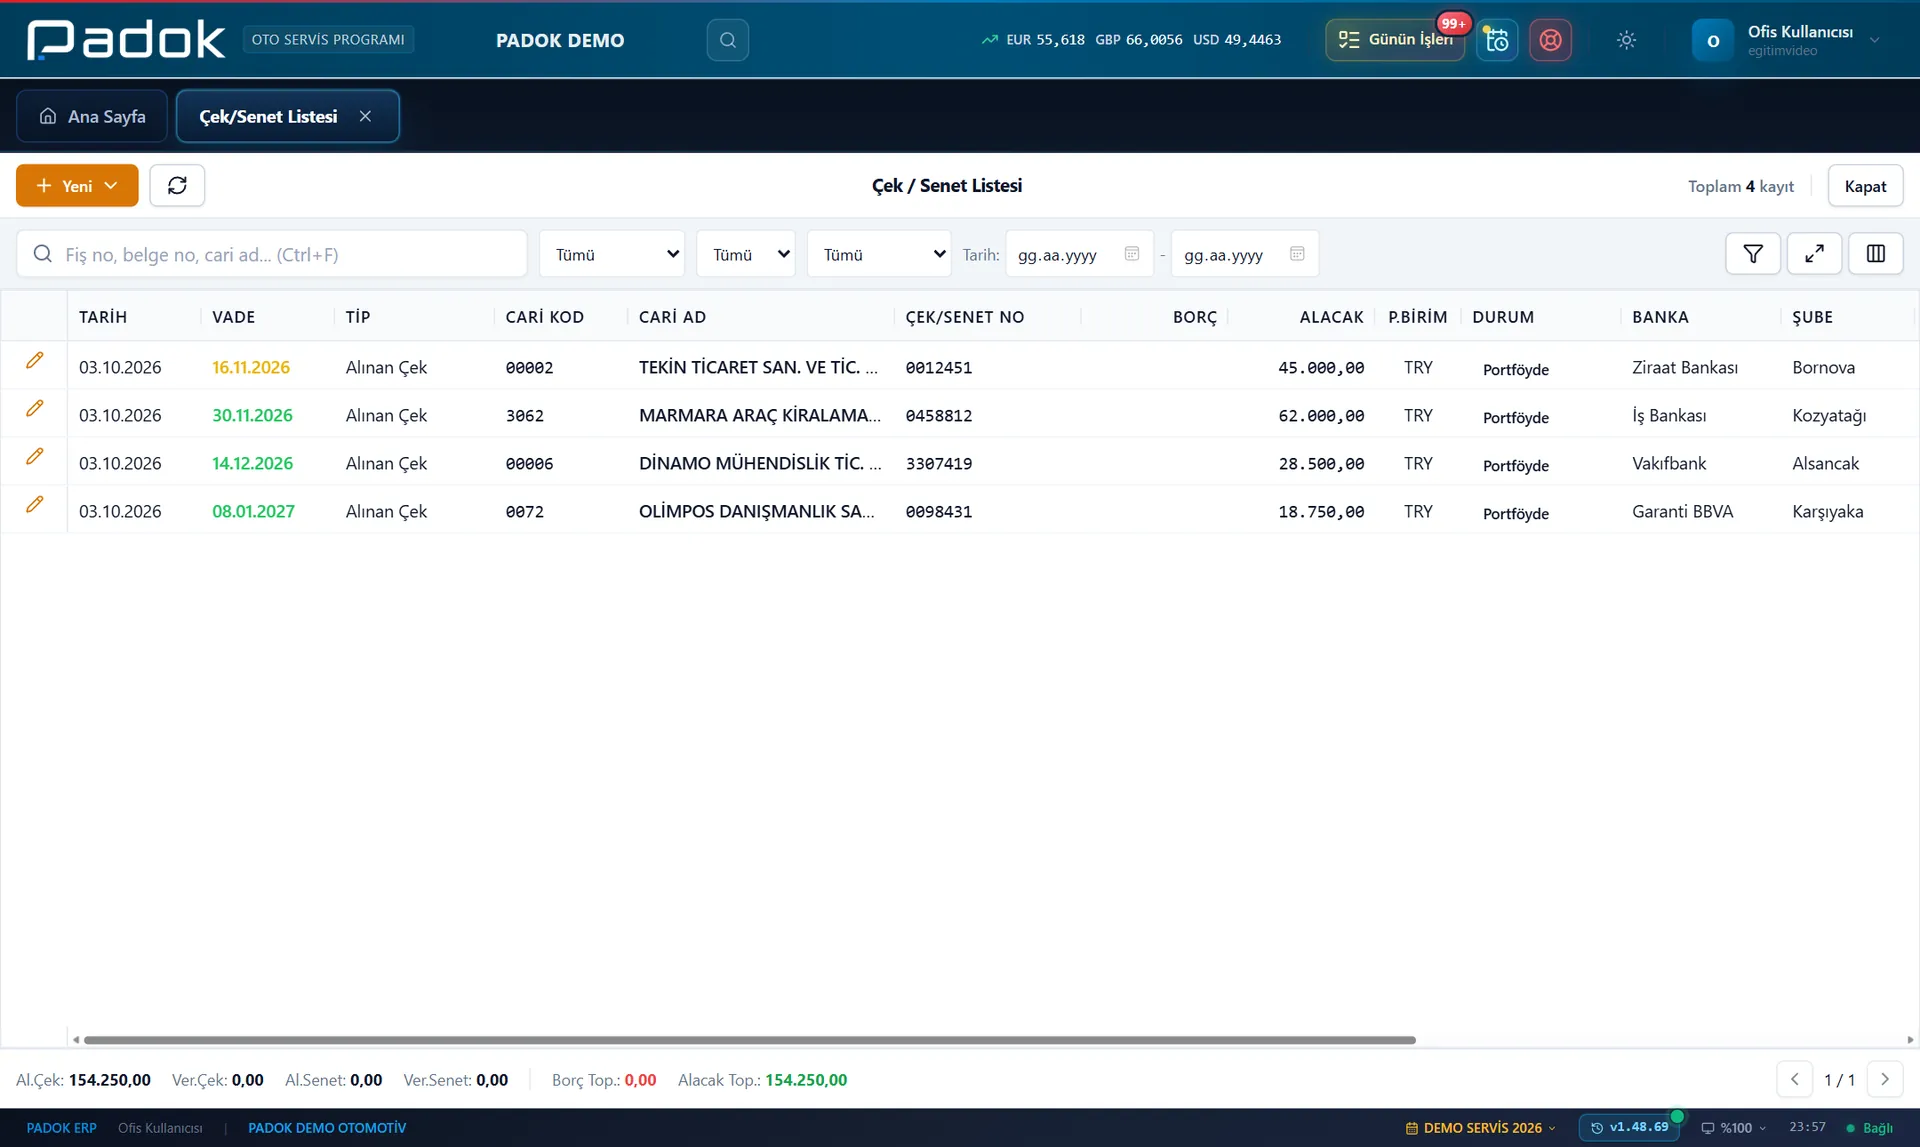Refresh the list with reload icon
This screenshot has width=1920, height=1147.
(177, 185)
